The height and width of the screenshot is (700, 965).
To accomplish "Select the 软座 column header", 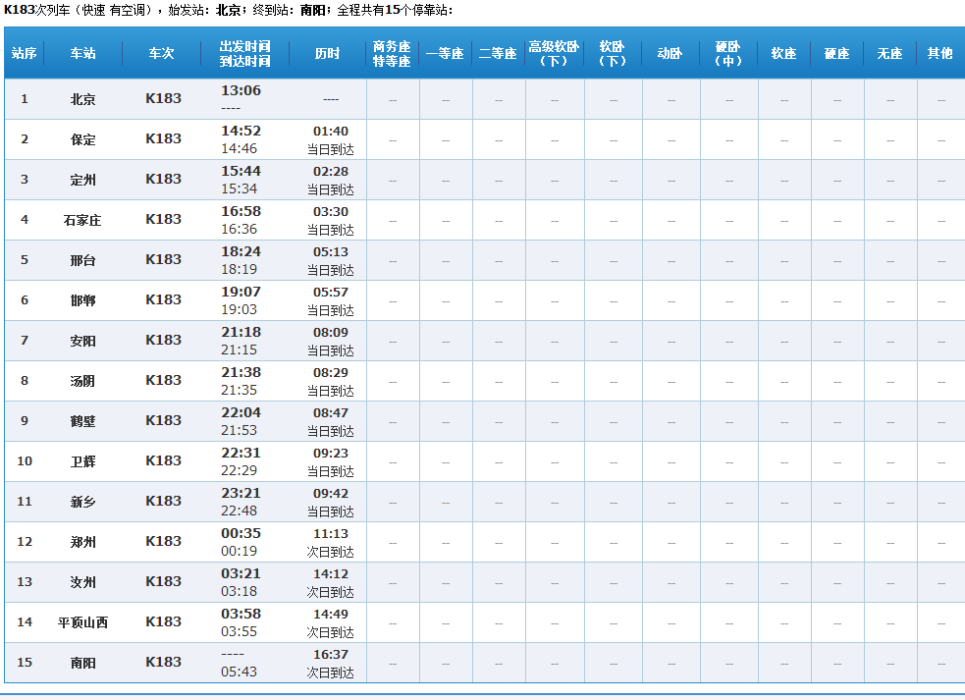I will pyautogui.click(x=784, y=54).
